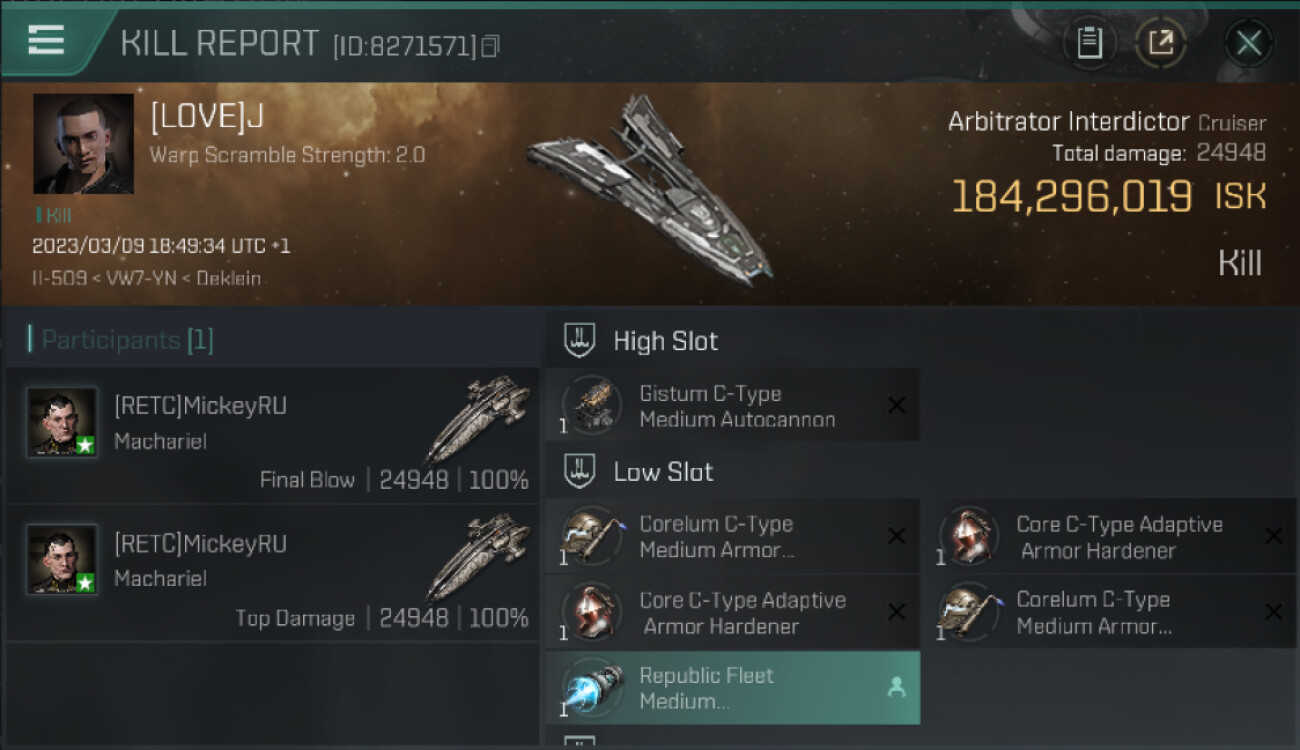Open [LOVE]J pilot portrait
The width and height of the screenshot is (1300, 750).
(x=83, y=144)
